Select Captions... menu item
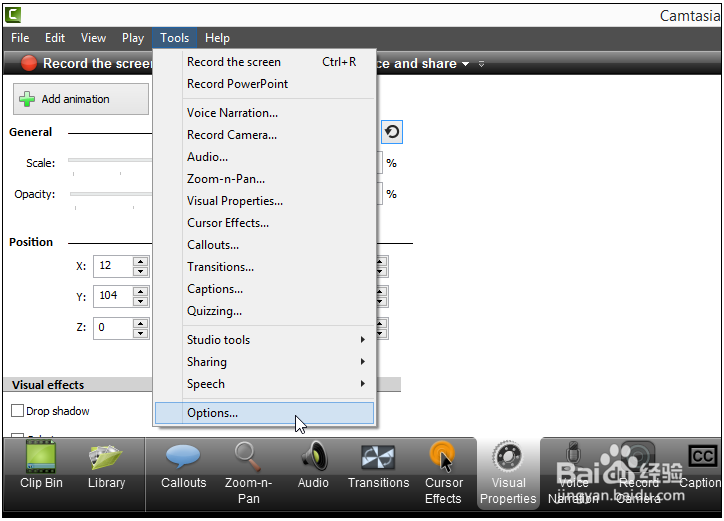 coord(265,289)
